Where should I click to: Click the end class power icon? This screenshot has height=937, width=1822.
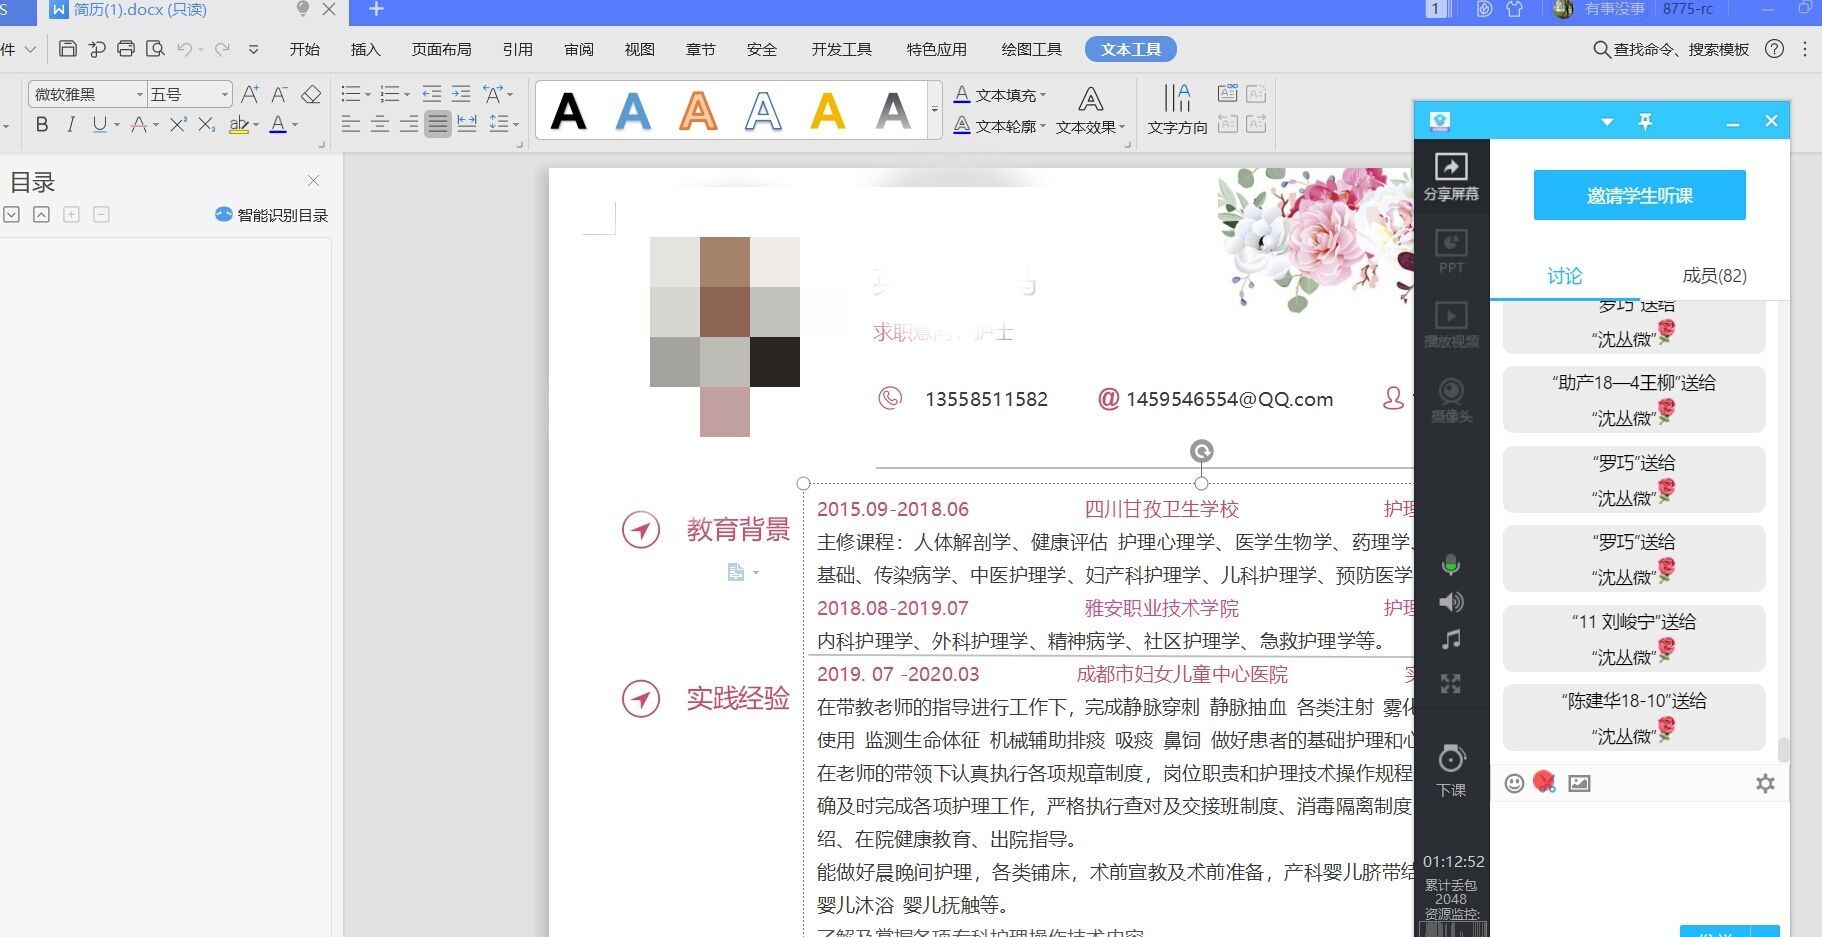1451,760
